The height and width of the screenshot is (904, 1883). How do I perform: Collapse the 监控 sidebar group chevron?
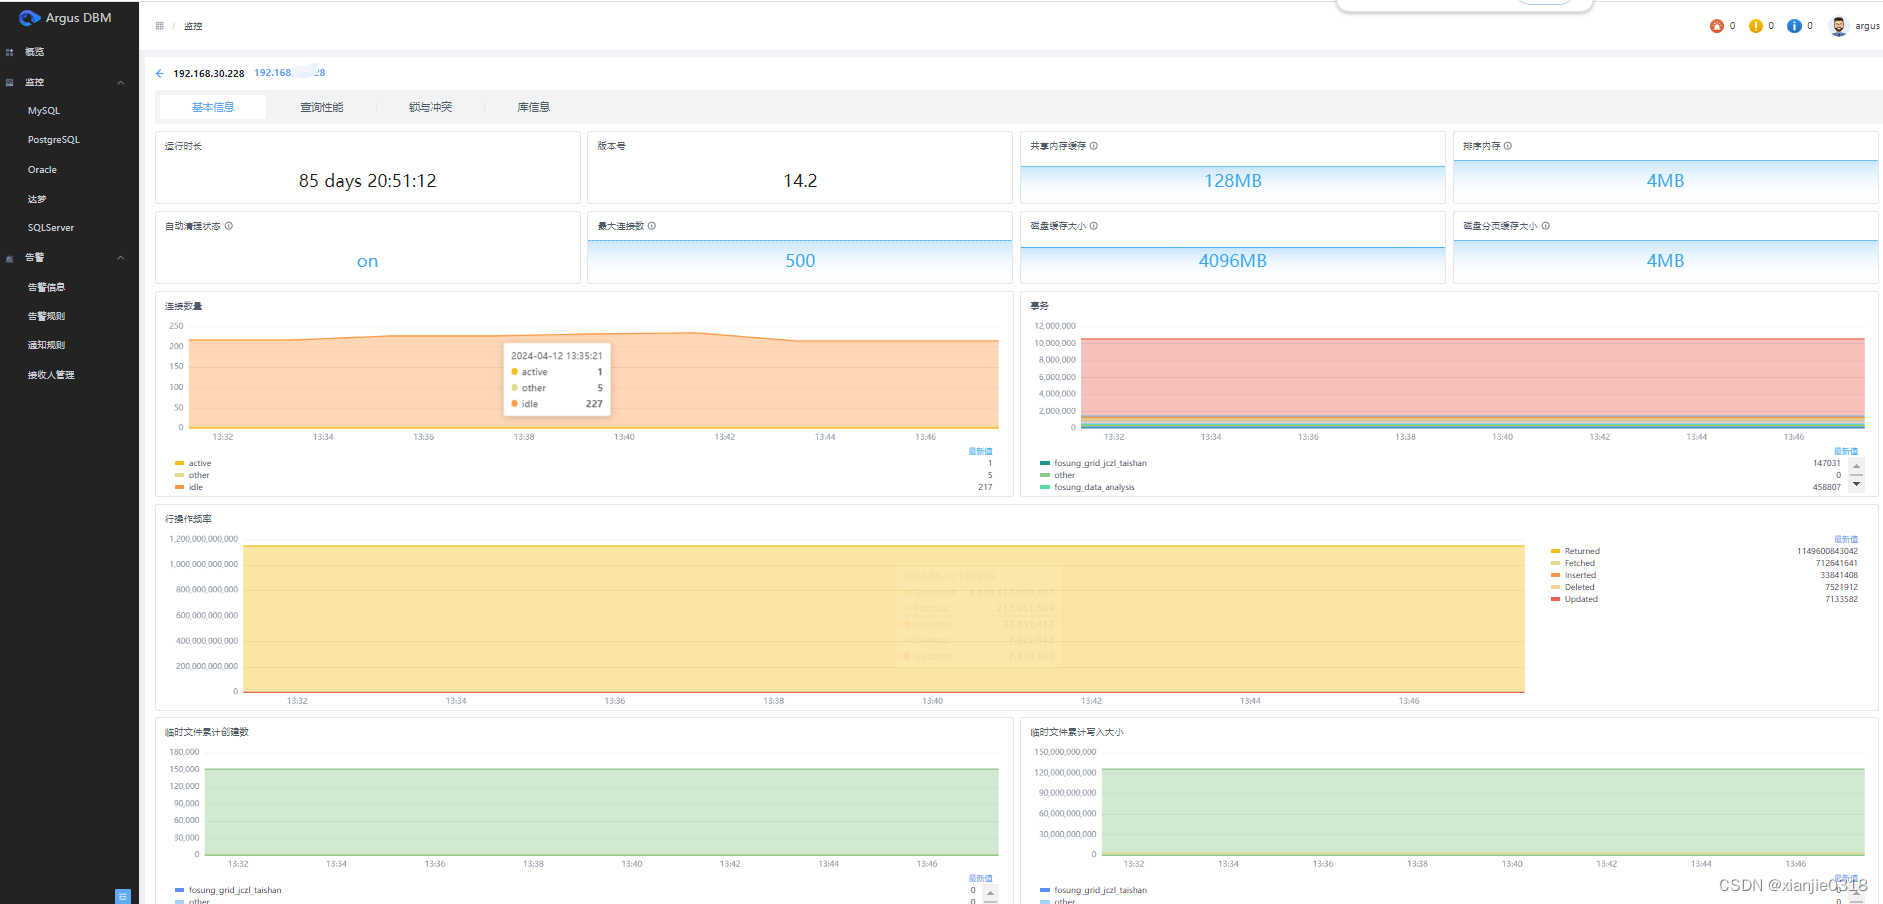click(121, 83)
